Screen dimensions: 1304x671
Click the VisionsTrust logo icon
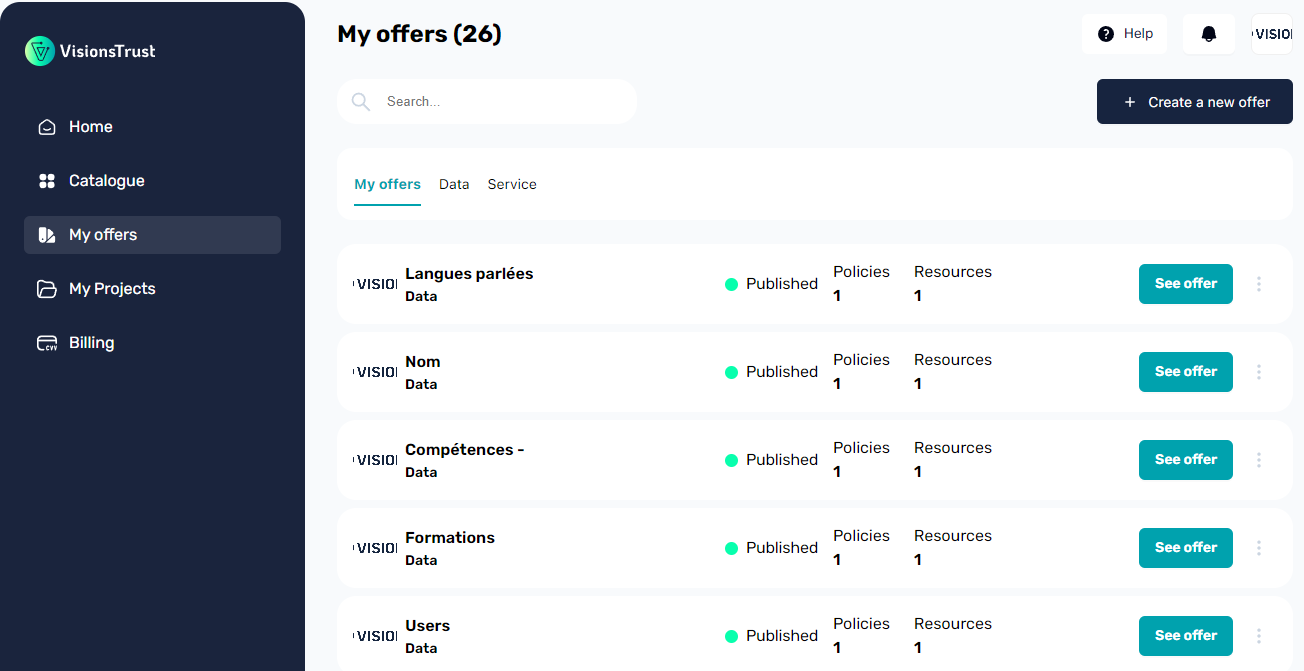point(40,51)
